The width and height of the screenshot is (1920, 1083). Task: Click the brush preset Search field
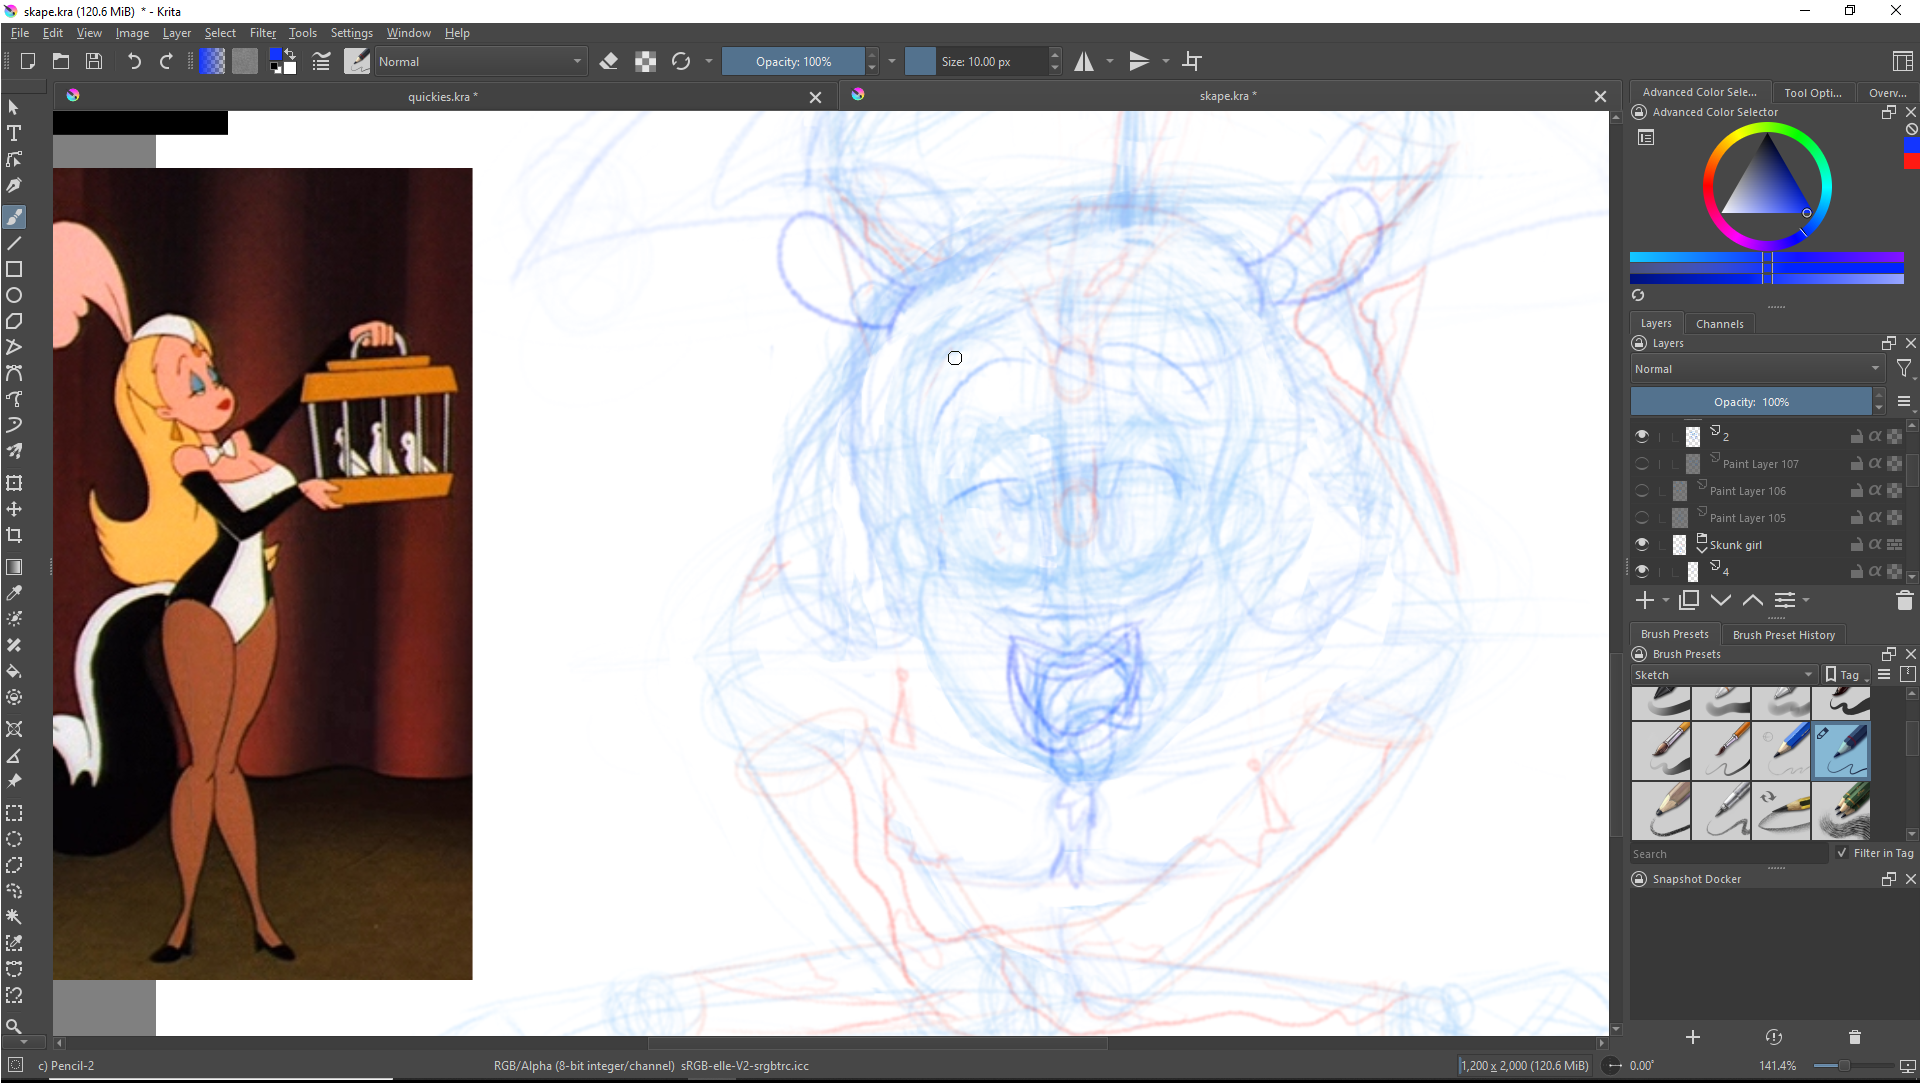click(x=1728, y=854)
